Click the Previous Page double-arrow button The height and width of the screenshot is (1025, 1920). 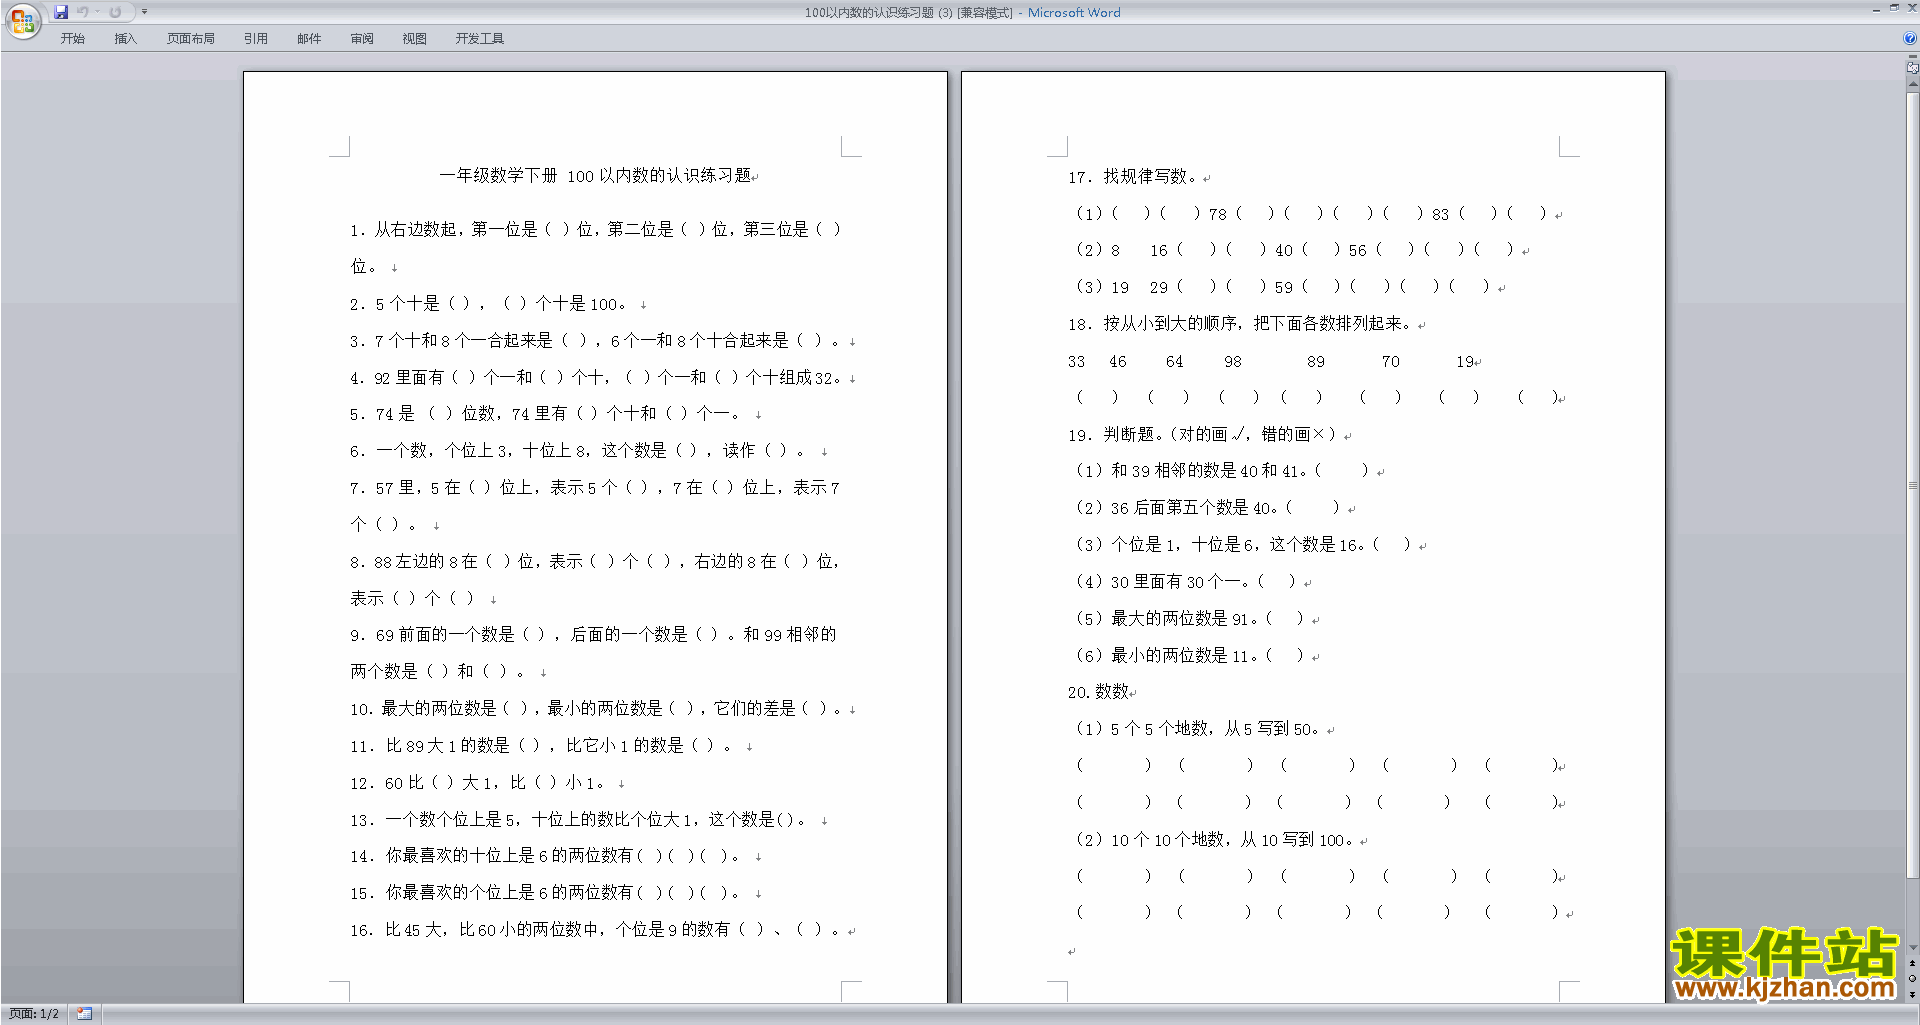pyautogui.click(x=1913, y=964)
